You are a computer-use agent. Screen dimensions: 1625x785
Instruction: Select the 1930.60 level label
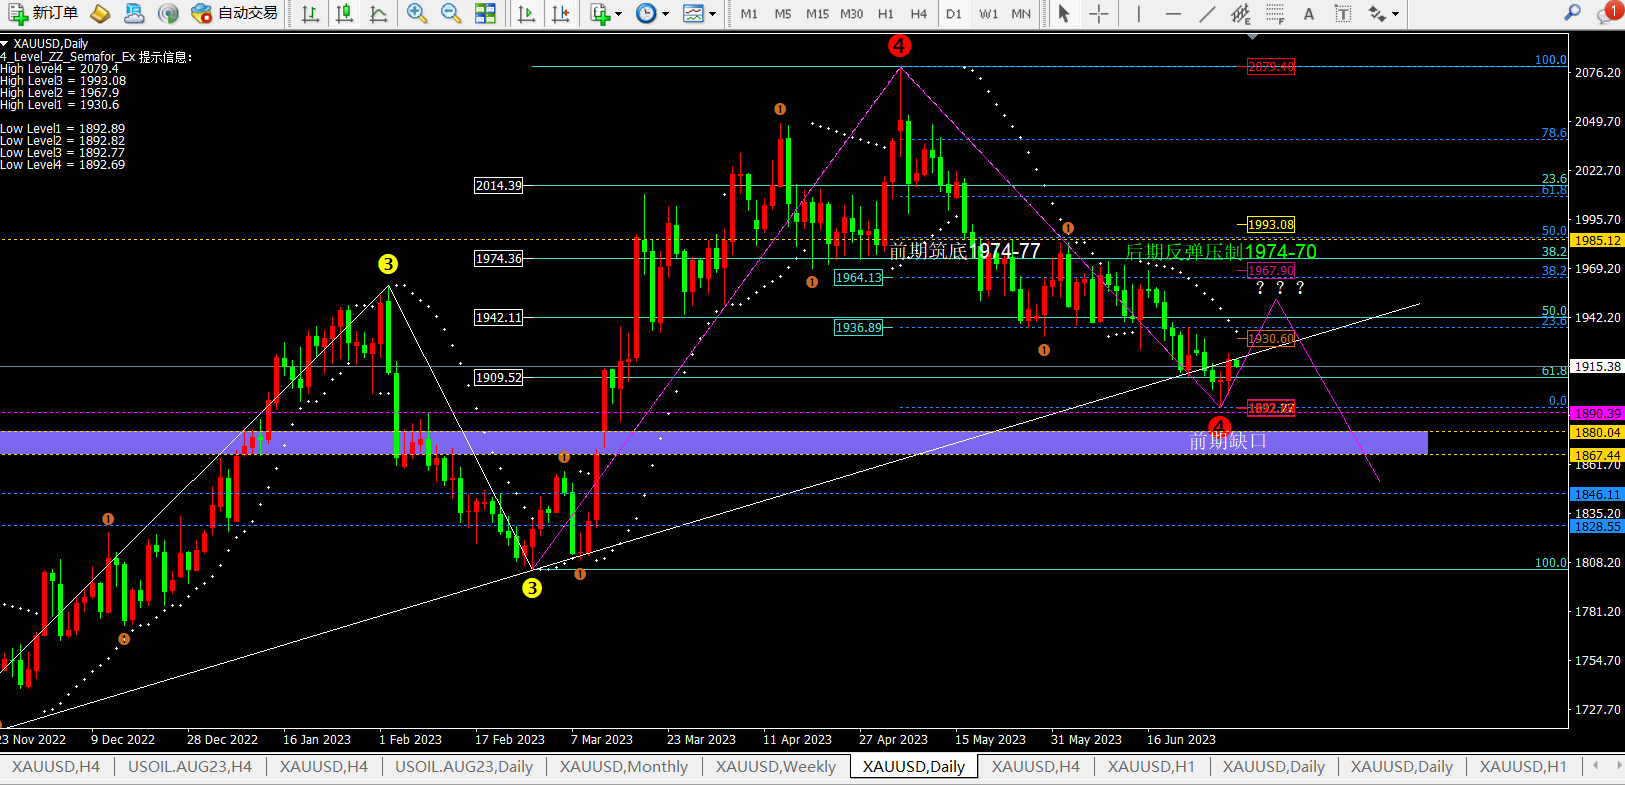coord(1271,339)
